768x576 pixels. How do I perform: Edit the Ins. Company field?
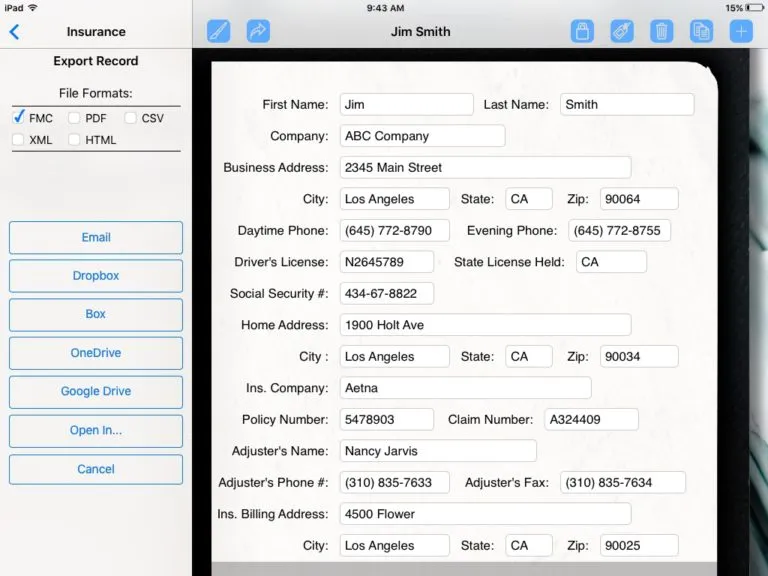(465, 388)
